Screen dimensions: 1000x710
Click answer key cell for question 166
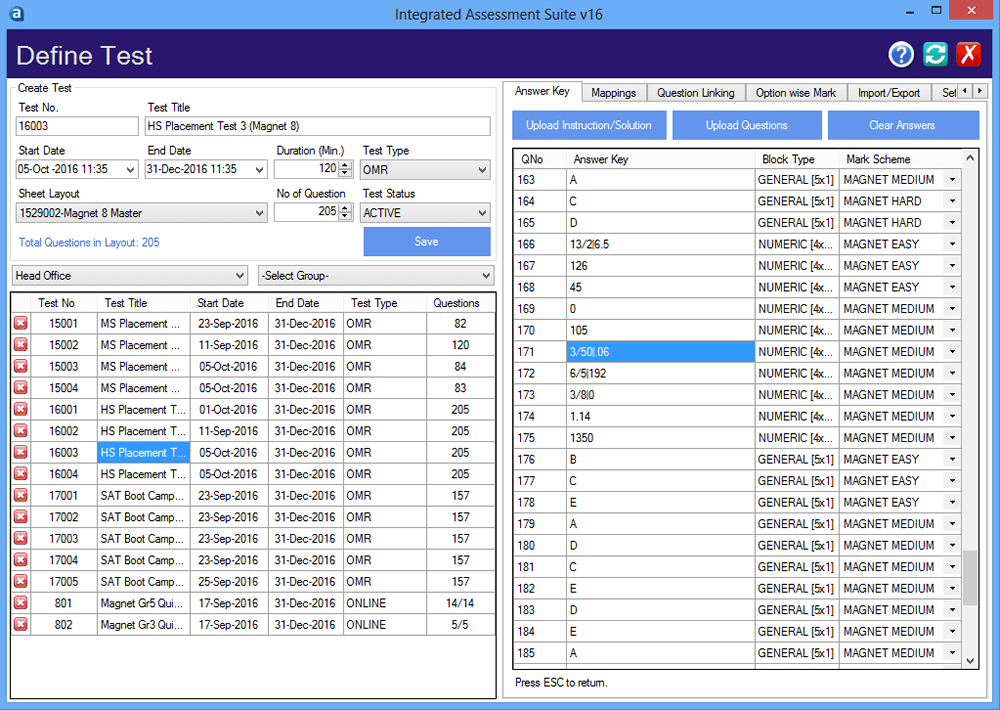661,244
